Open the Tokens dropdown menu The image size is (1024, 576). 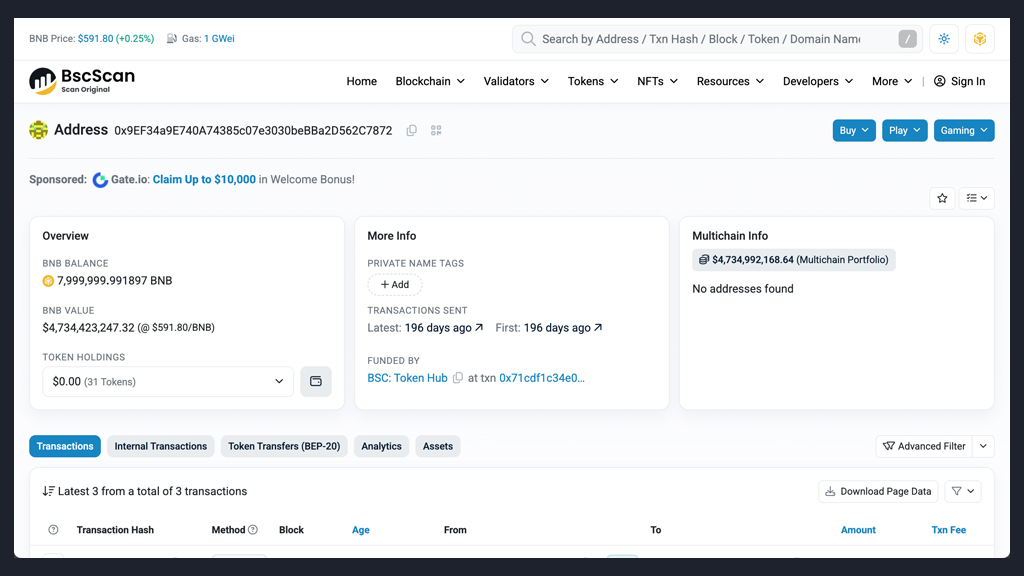tap(592, 81)
